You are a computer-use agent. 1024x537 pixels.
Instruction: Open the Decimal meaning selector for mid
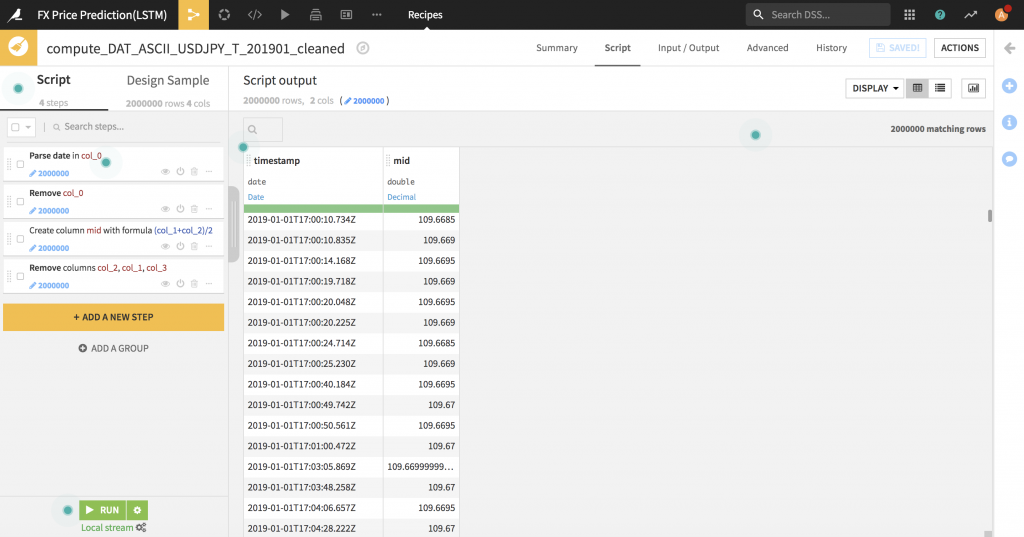click(x=402, y=197)
